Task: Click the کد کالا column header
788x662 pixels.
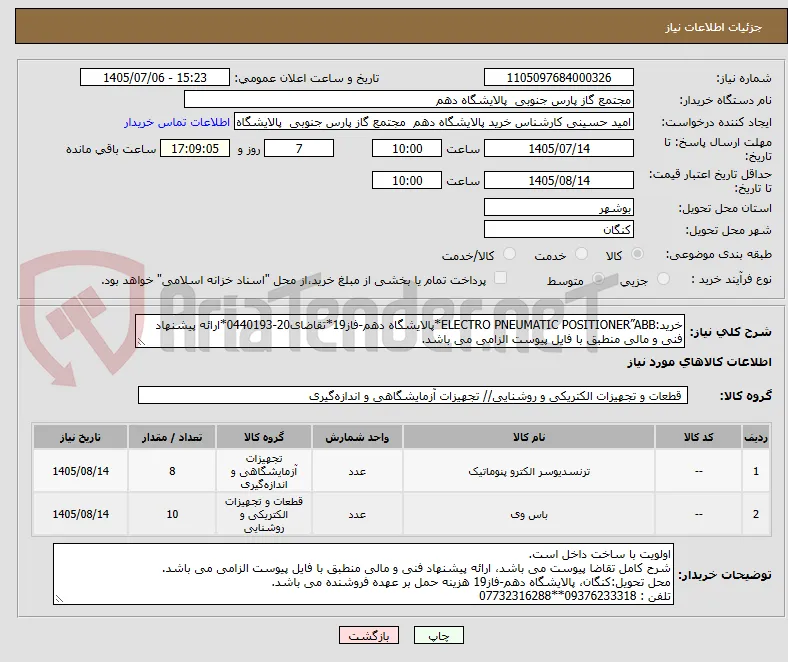Action: 698,437
